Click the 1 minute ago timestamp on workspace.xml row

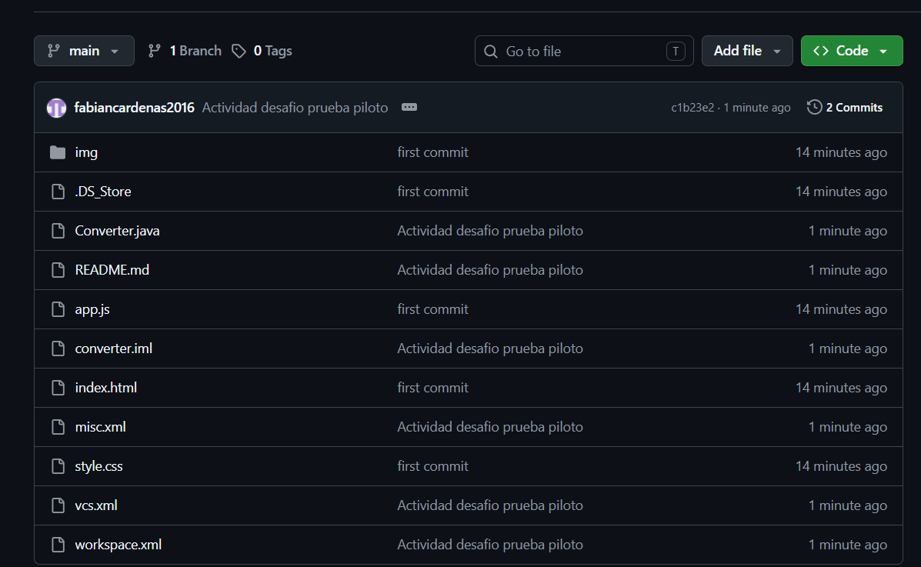[848, 545]
